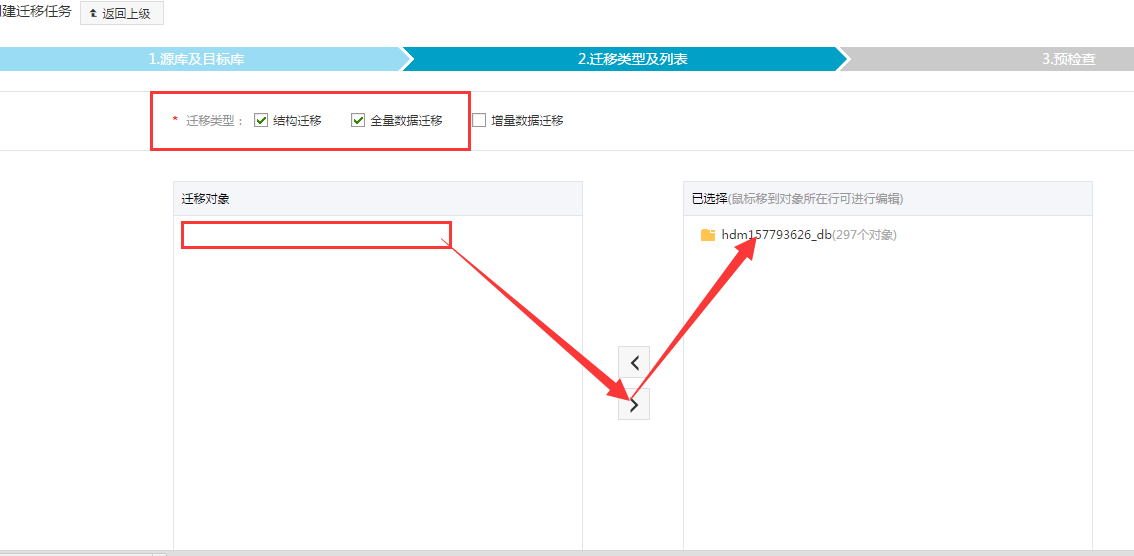The height and width of the screenshot is (556, 1134).
Task: Jump to step 3.预检查
Action: (x=1068, y=59)
